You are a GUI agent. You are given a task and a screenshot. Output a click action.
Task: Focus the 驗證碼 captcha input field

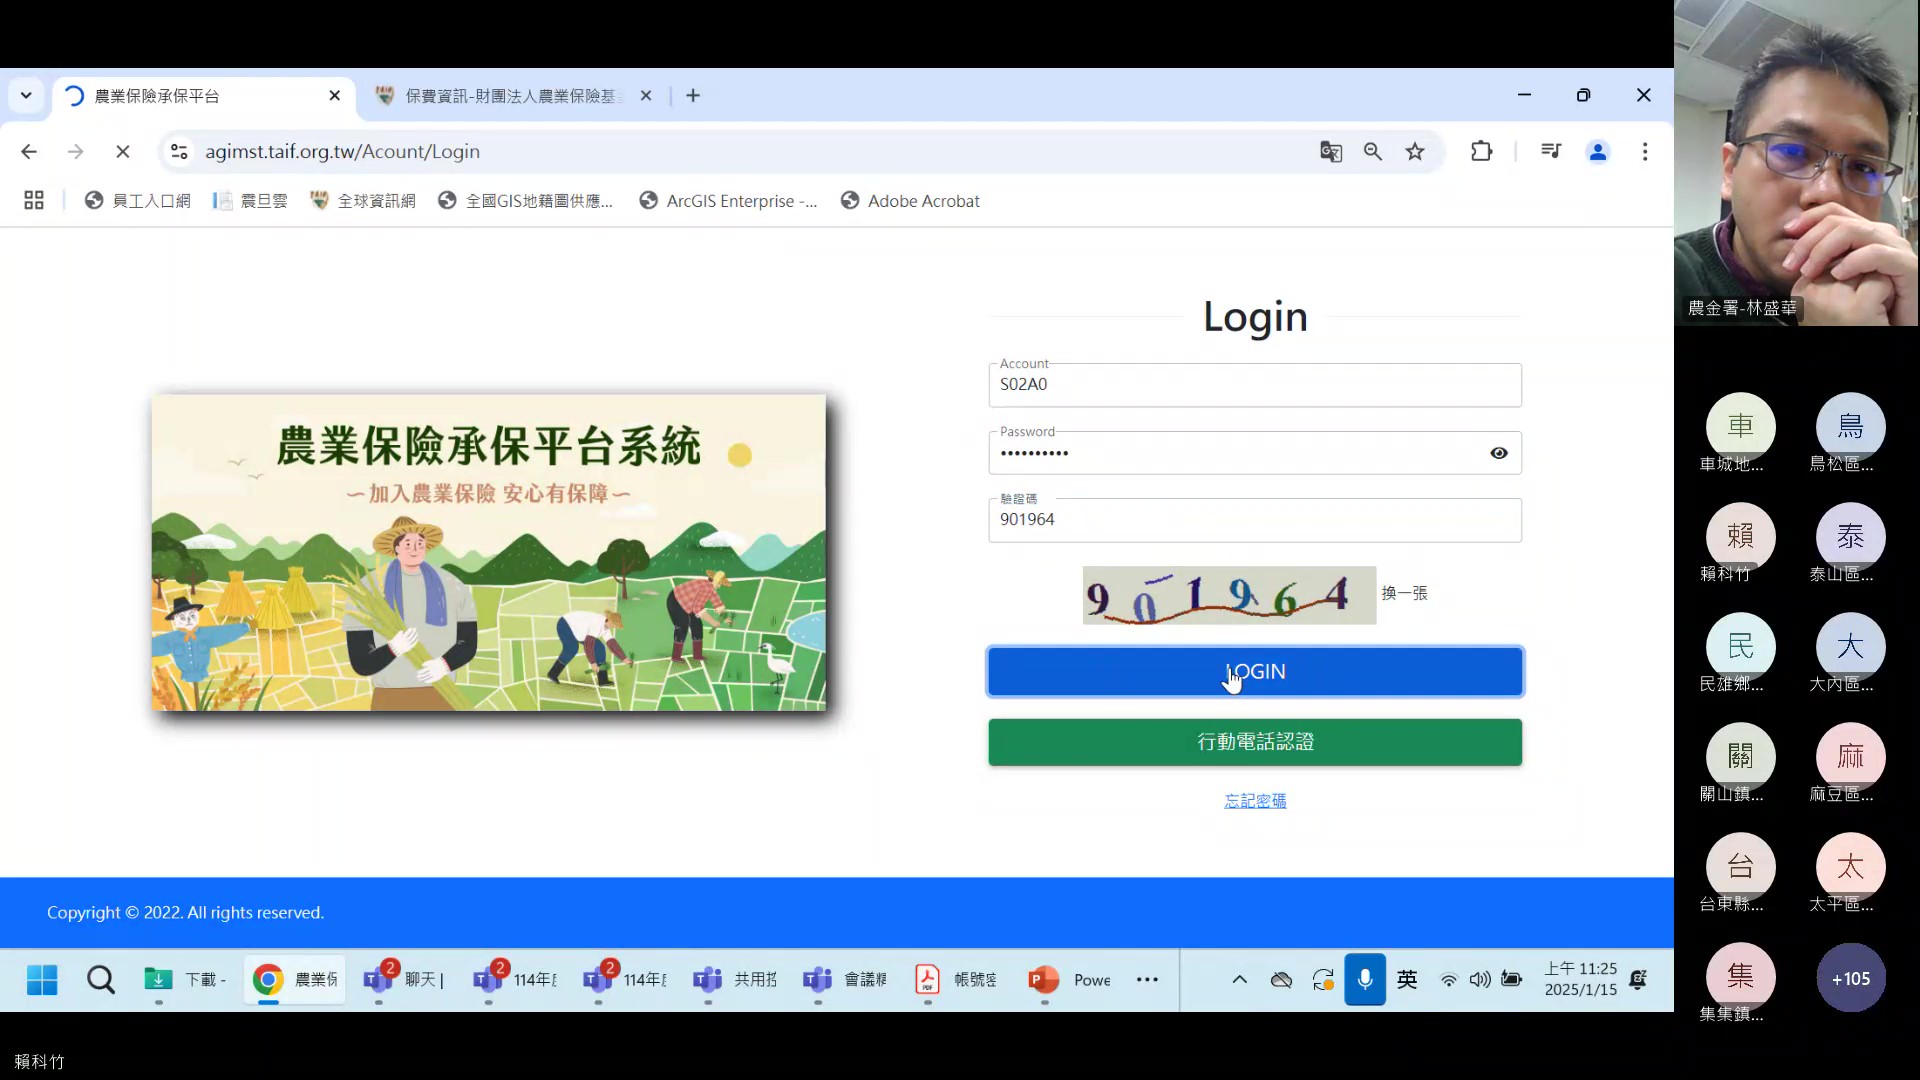1255,520
